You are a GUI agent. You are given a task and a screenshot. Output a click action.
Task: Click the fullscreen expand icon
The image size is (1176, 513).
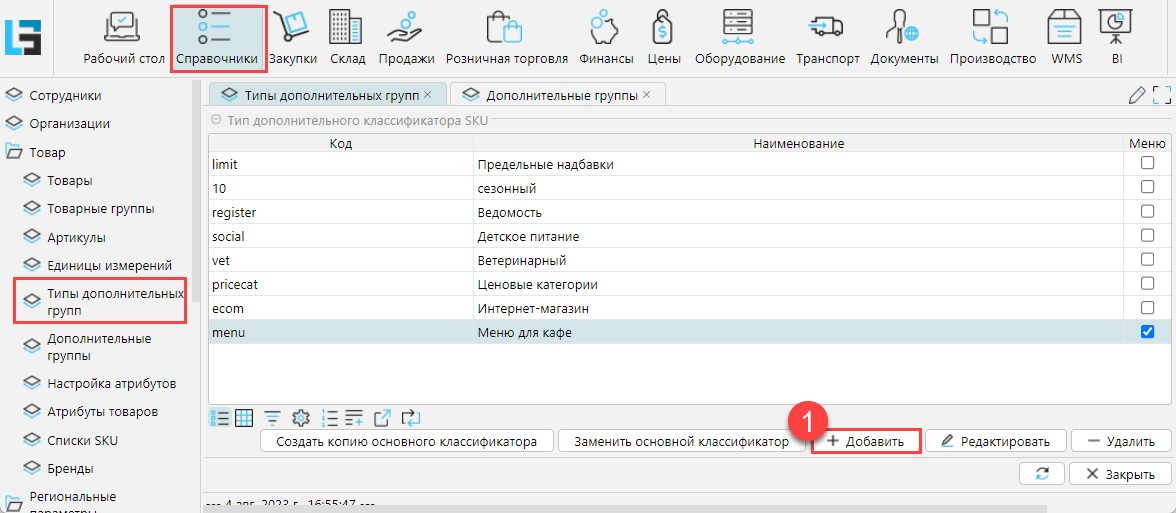(x=1162, y=95)
